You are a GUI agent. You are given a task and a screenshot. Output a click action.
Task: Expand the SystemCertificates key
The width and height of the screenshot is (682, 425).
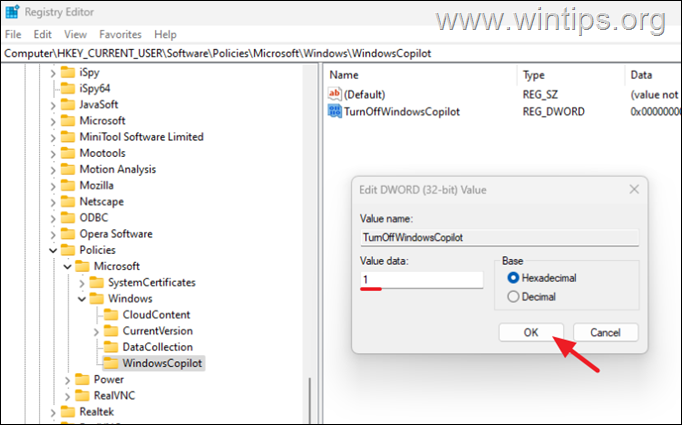click(x=82, y=283)
